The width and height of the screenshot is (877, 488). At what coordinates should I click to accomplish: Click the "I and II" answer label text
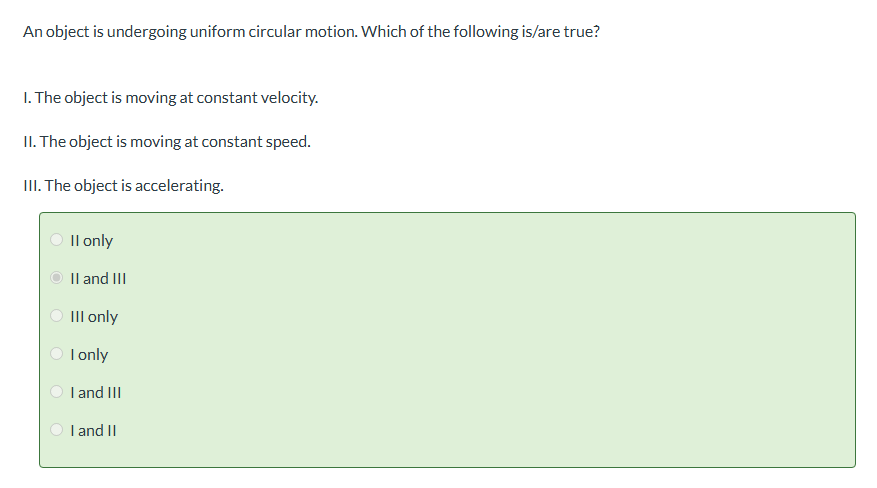[94, 430]
